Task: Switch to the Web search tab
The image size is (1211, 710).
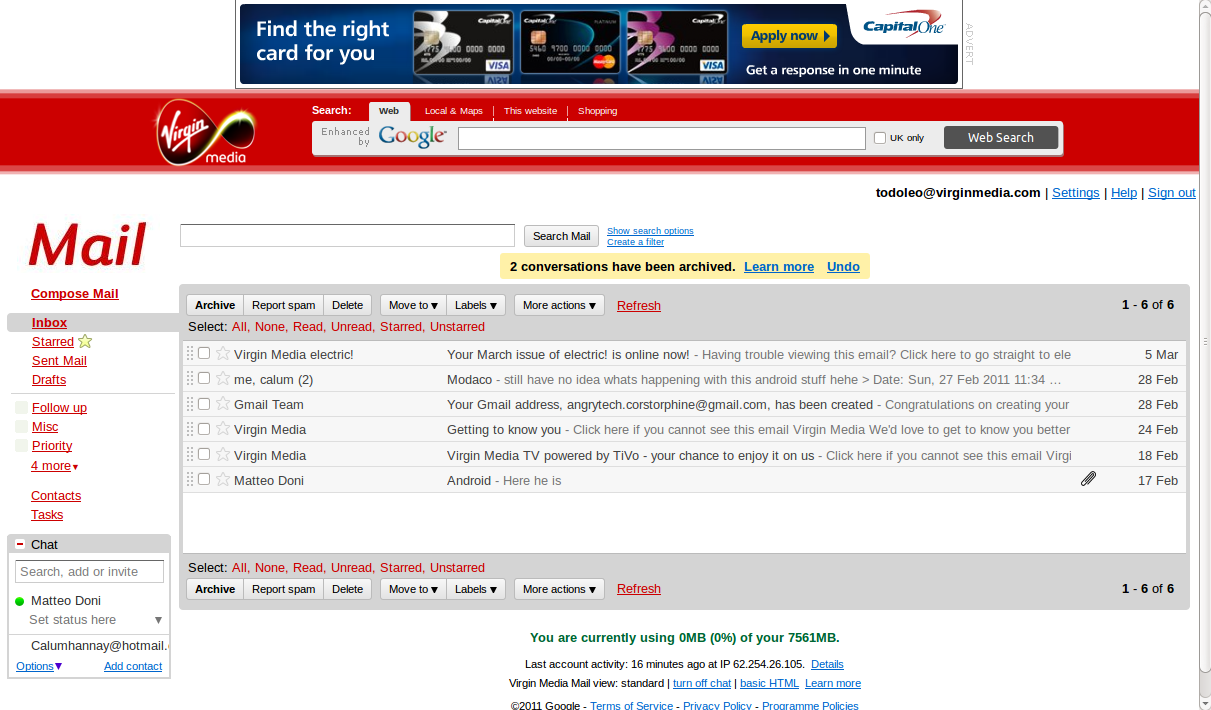Action: (x=389, y=111)
